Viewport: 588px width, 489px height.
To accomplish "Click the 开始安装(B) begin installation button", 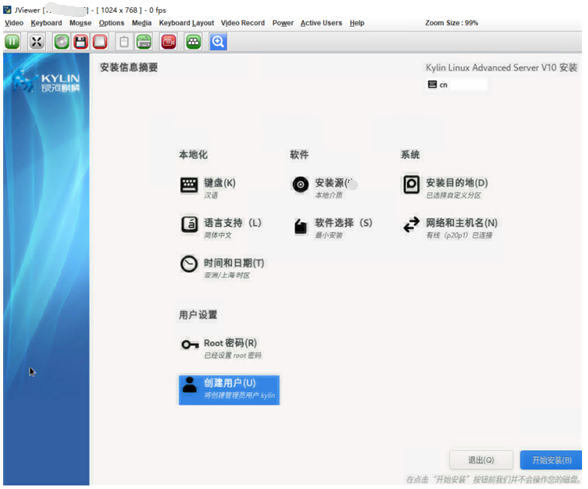I will pos(551,460).
